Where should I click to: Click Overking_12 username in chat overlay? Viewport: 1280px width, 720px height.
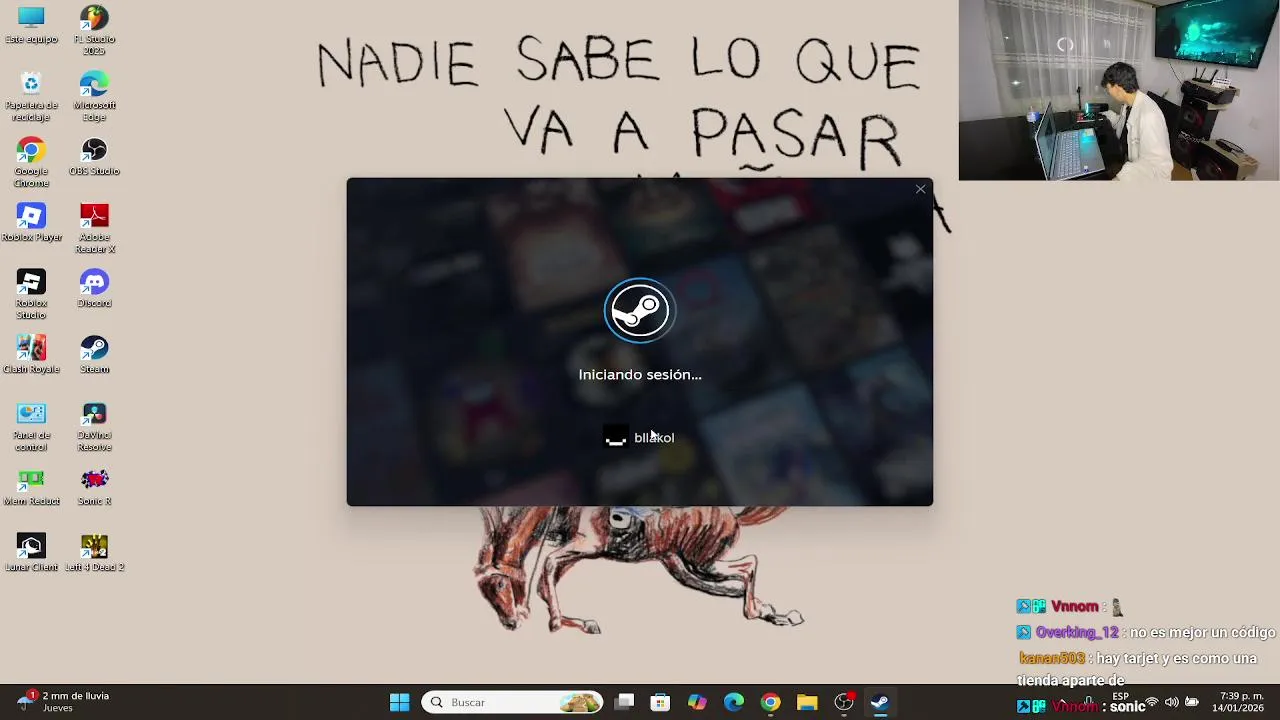[x=1077, y=633]
